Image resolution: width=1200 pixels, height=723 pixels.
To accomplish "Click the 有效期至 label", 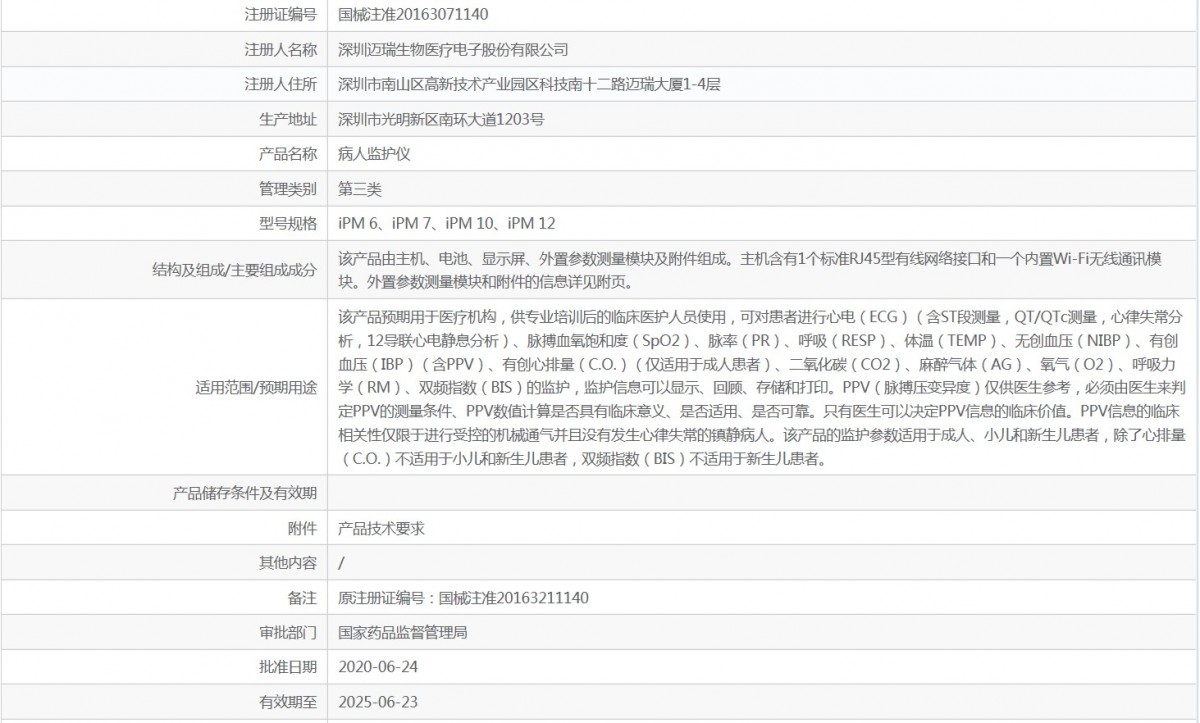I will click(x=288, y=702).
